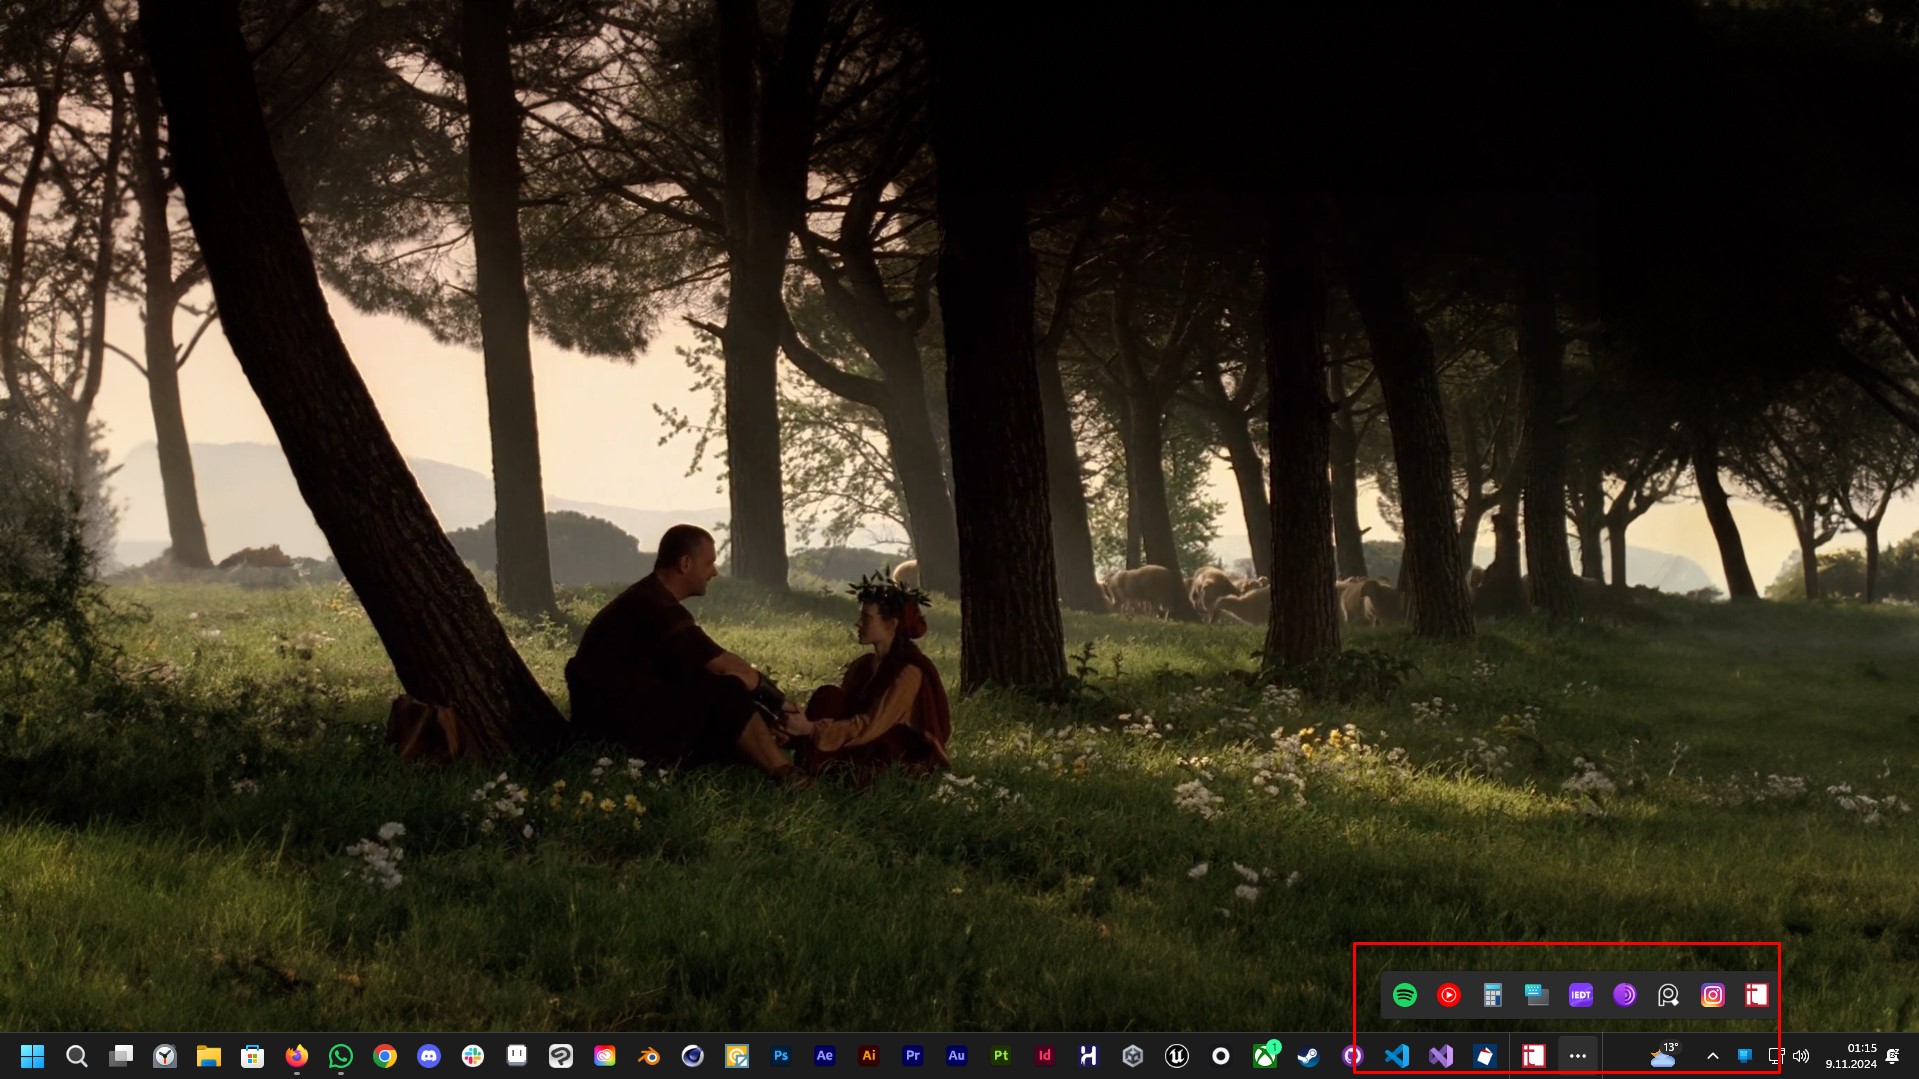Open the blue H icon app
Image resolution: width=1919 pixels, height=1079 pixels.
(x=1088, y=1056)
